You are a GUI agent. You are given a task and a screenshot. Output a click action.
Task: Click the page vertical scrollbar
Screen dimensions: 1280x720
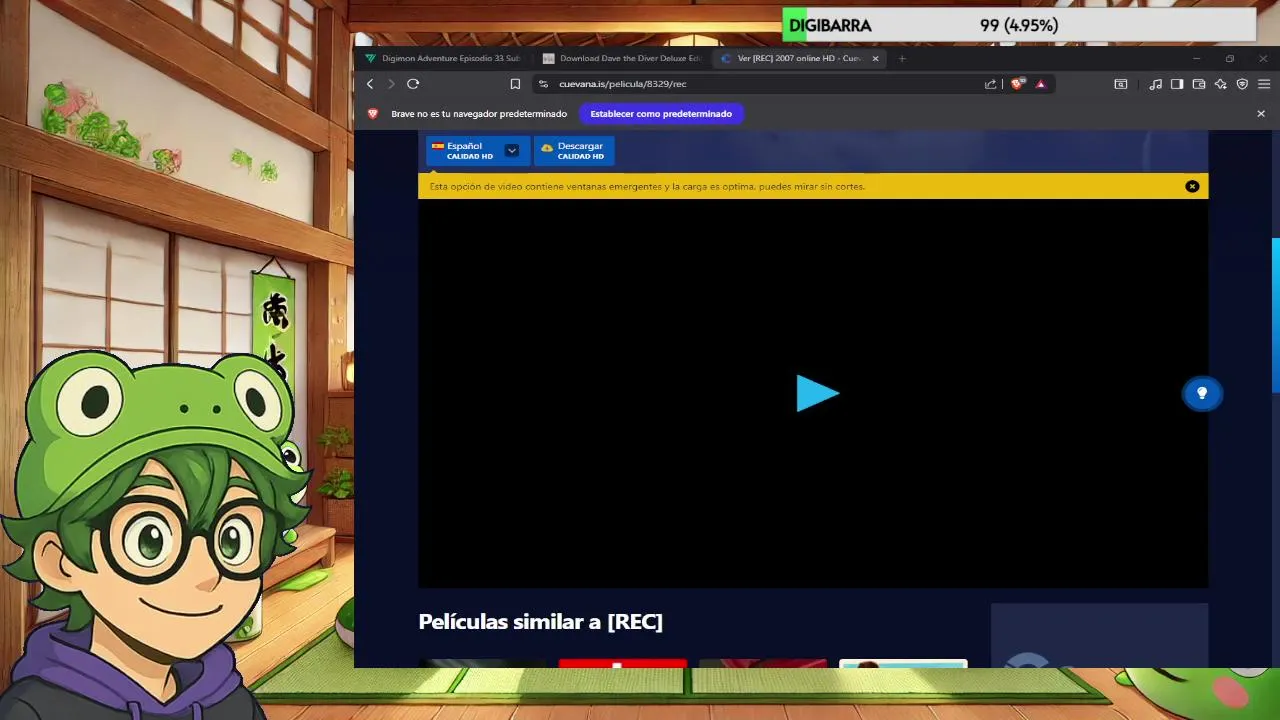coord(1275,316)
